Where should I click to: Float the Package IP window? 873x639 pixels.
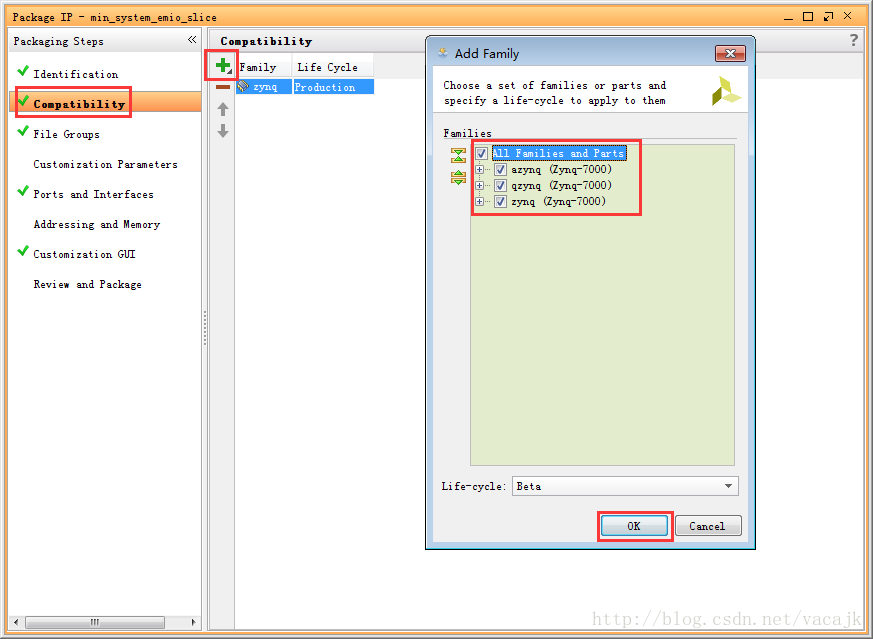click(828, 17)
